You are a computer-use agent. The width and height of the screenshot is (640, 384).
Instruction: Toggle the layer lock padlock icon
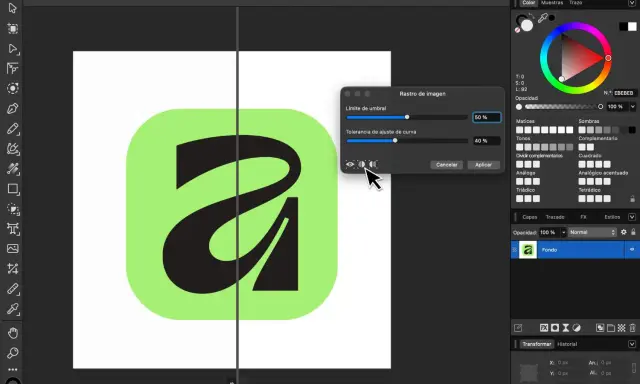pos(633,232)
